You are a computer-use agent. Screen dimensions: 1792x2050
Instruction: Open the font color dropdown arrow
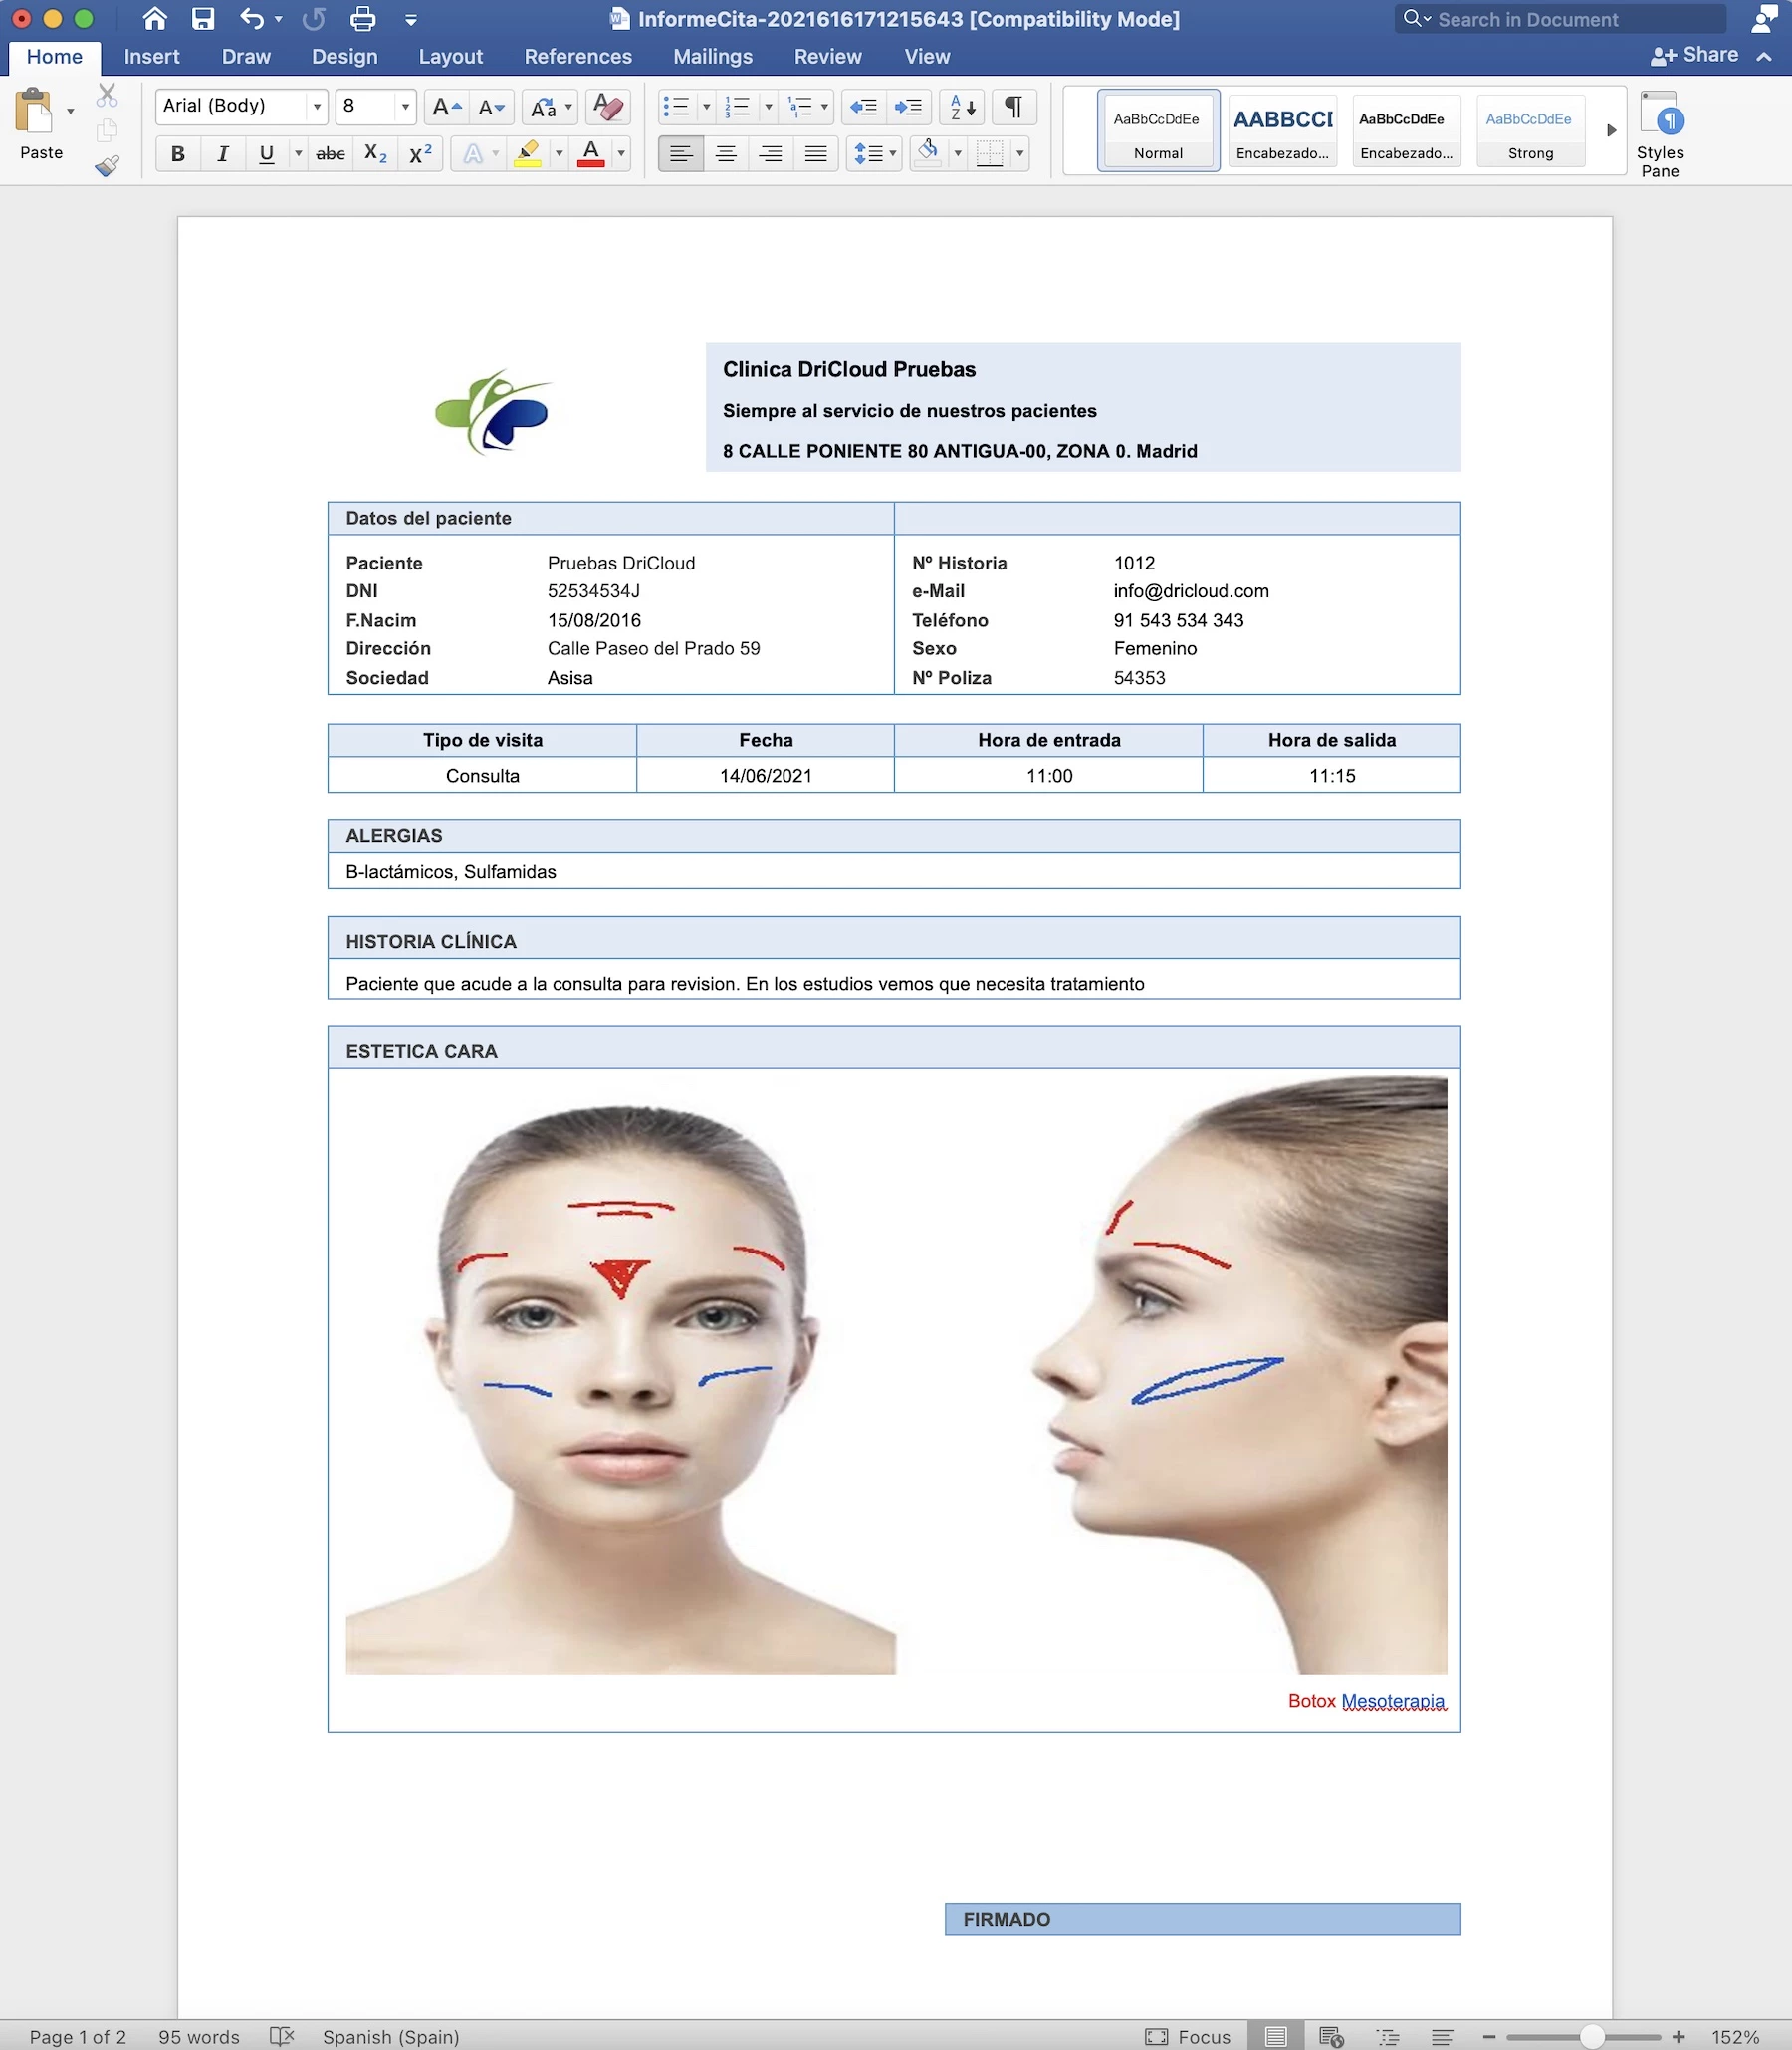pyautogui.click(x=620, y=154)
